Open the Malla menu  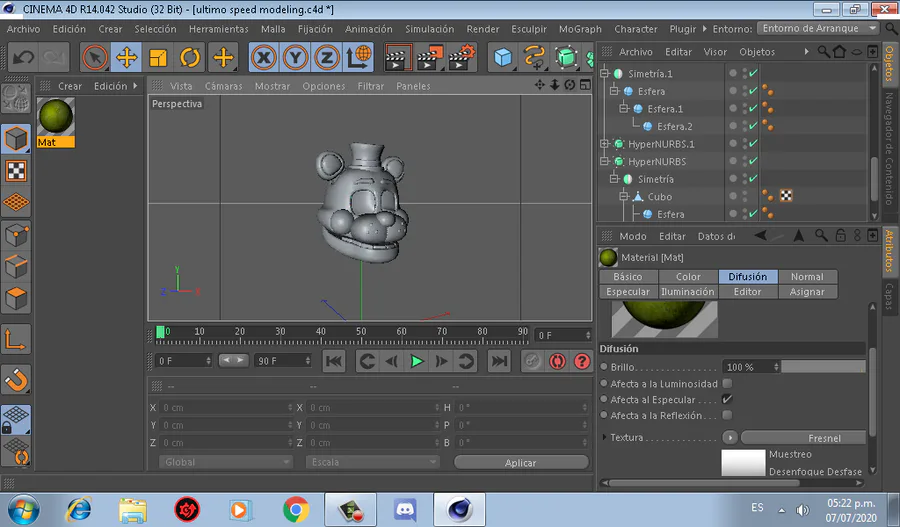[273, 29]
